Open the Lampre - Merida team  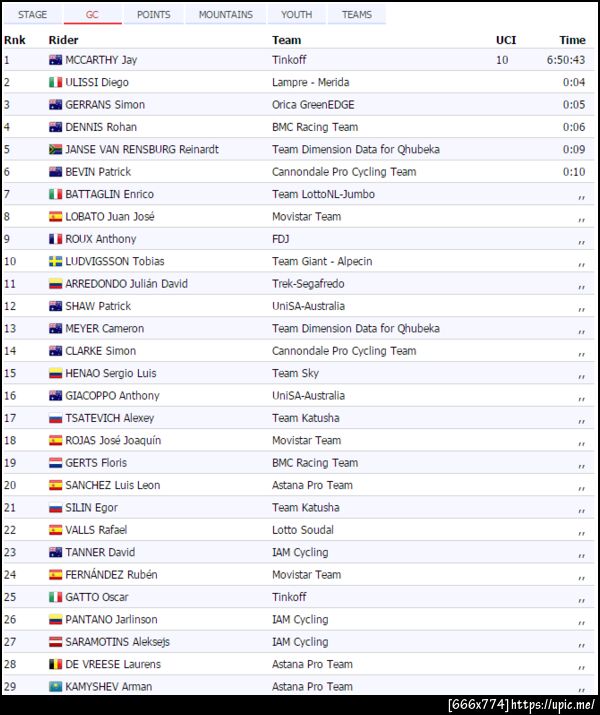click(x=310, y=82)
